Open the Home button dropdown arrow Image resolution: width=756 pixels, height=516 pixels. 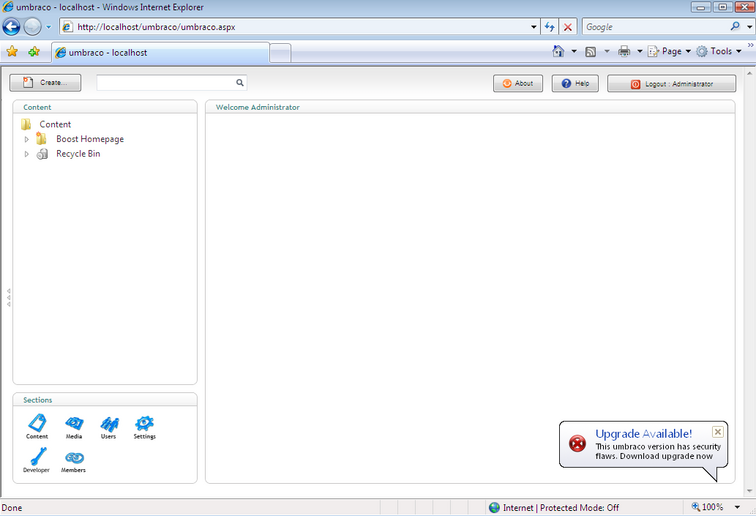pos(574,51)
